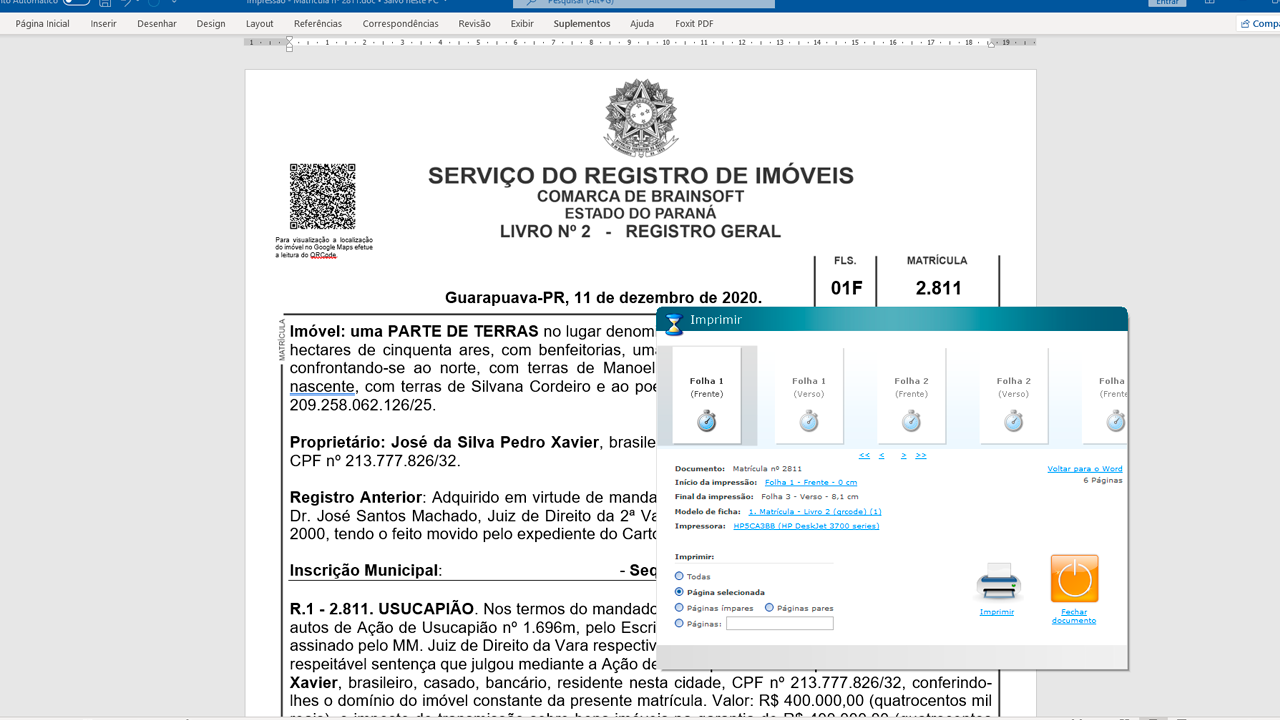The width and height of the screenshot is (1280, 720).
Task: Click the underlined word nascente in the document
Action: tap(322, 386)
